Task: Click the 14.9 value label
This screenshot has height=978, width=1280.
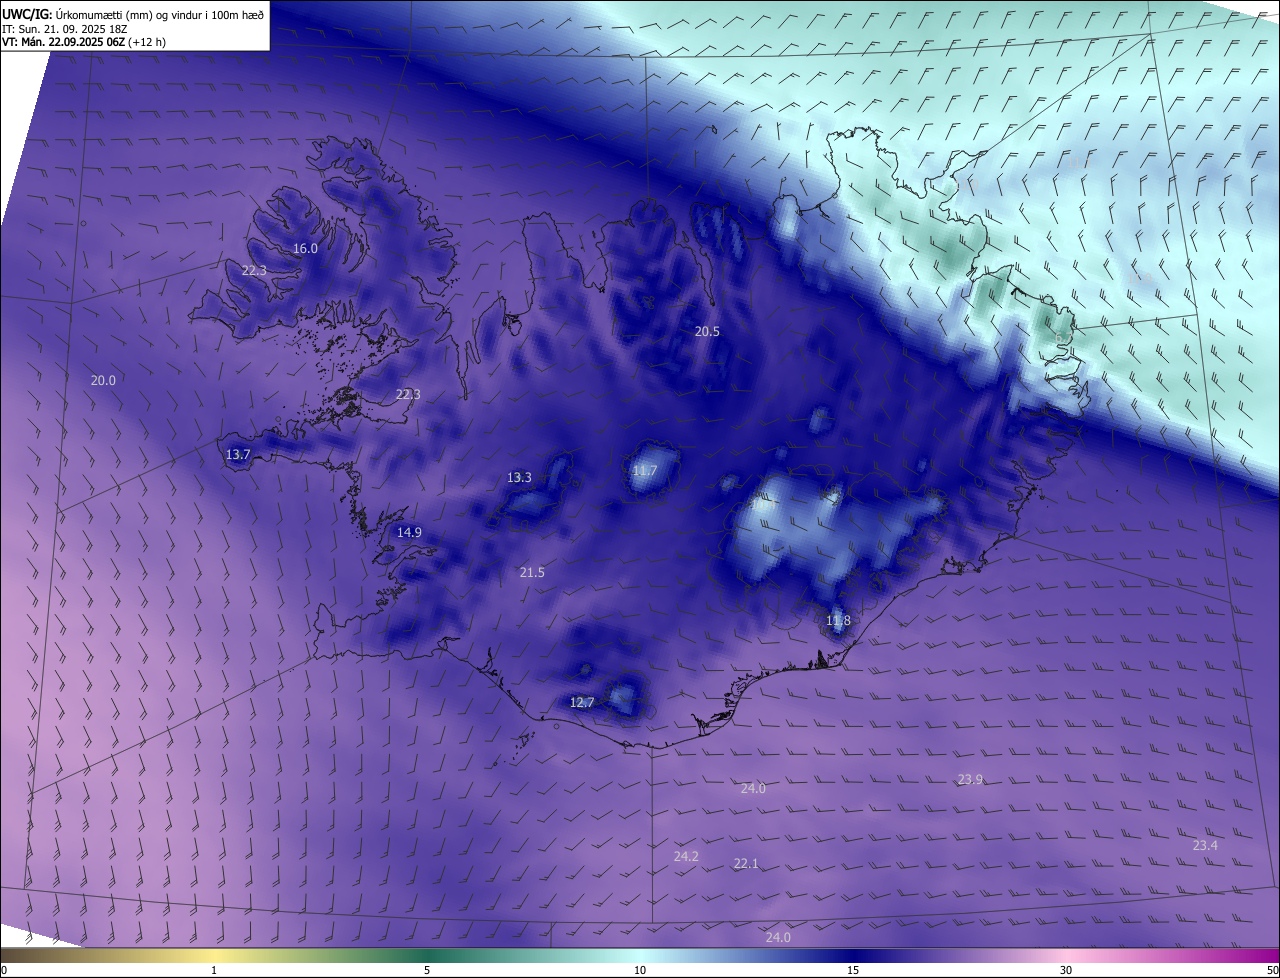Action: (x=409, y=532)
